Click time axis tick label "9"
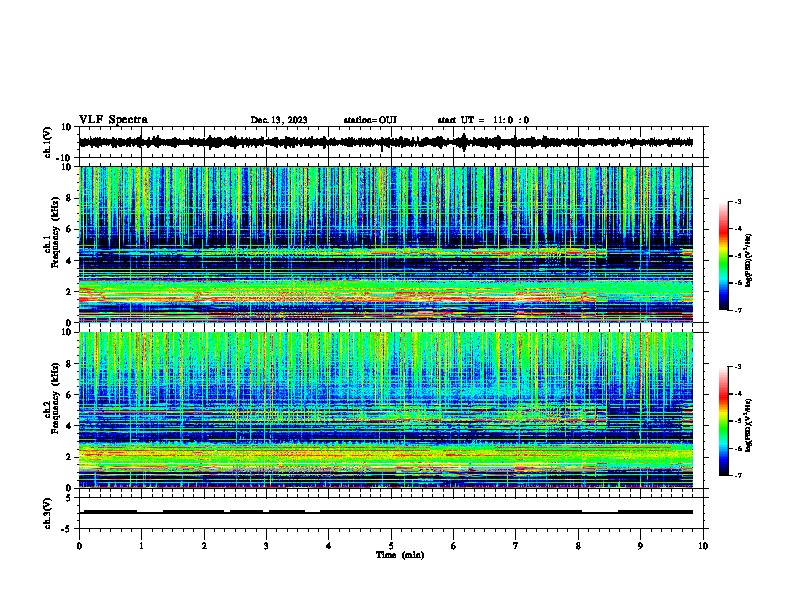The height and width of the screenshot is (612, 792). (640, 546)
